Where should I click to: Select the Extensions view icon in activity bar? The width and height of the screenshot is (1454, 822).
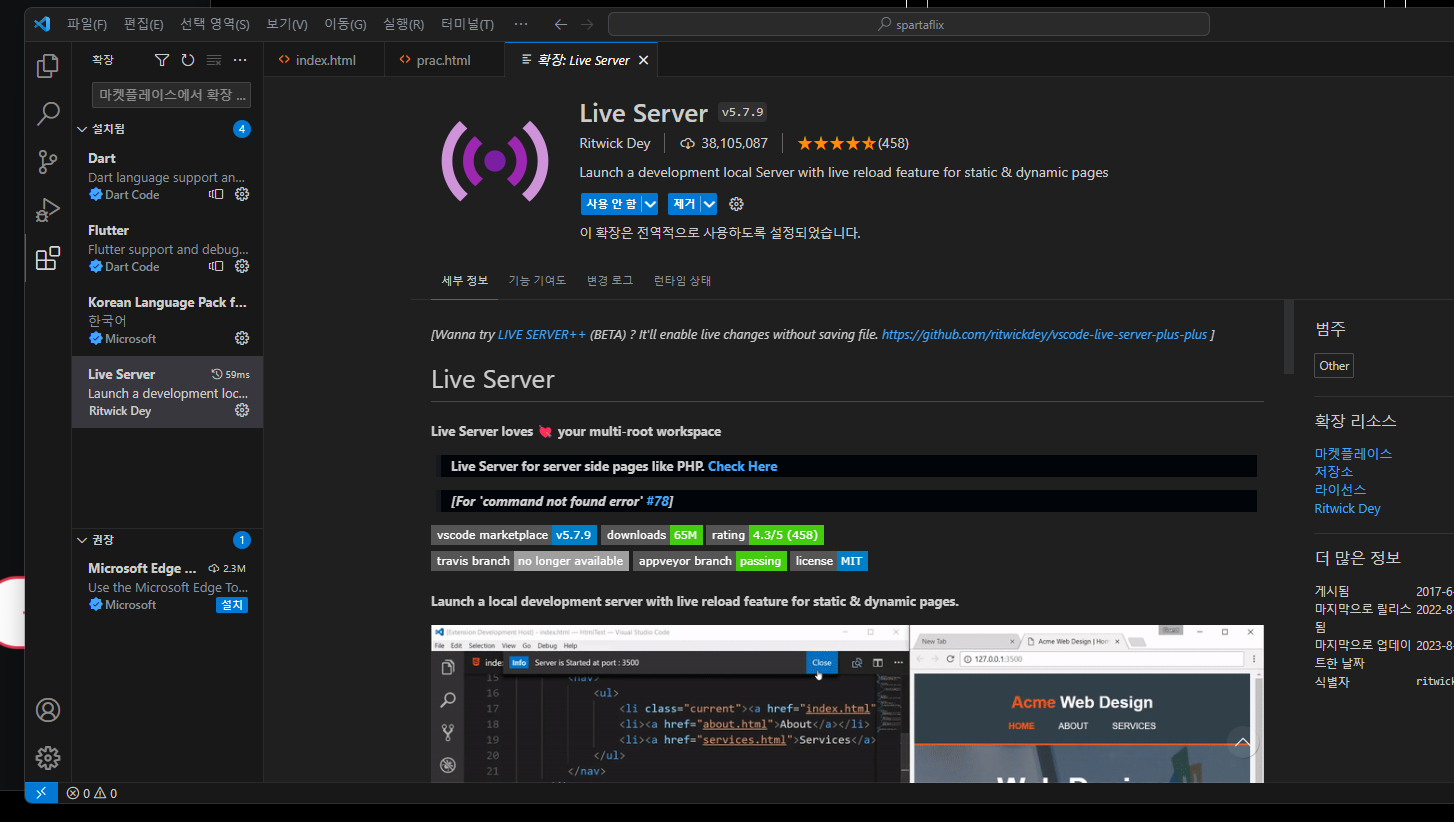click(48, 259)
